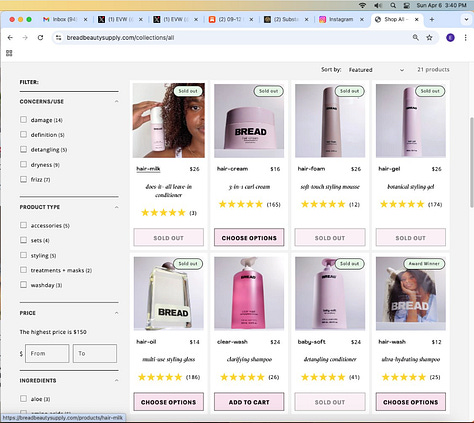Screen dimensions: 474x423
Task: Switch to the Gmail Inbox tab
Action: (65, 19)
